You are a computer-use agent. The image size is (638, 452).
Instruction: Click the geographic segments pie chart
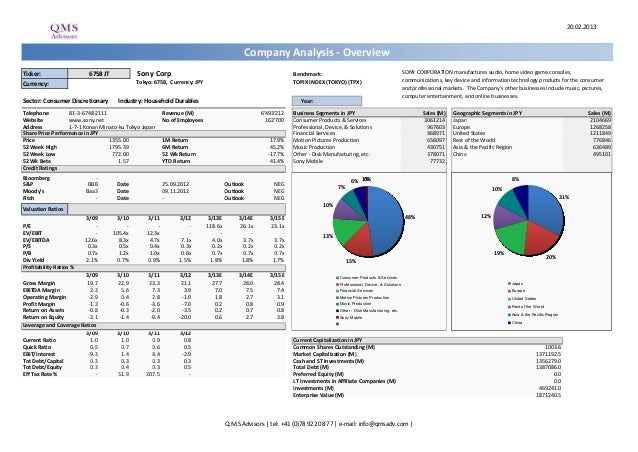point(529,220)
